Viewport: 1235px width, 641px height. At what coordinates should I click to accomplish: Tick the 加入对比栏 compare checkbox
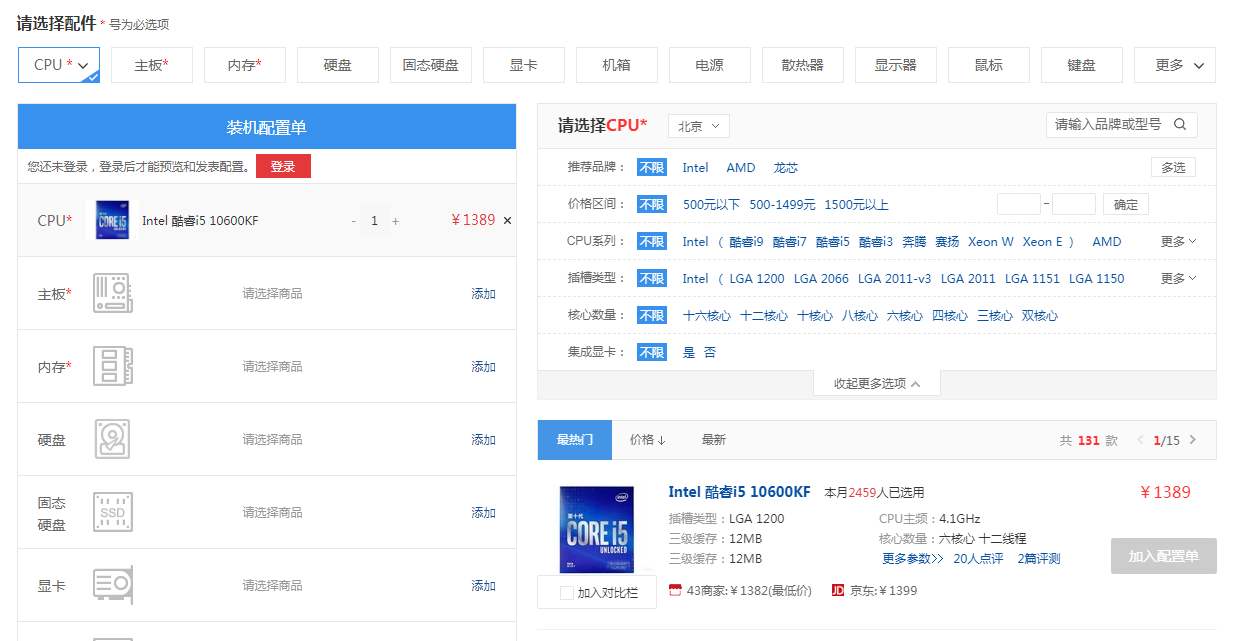(567, 593)
